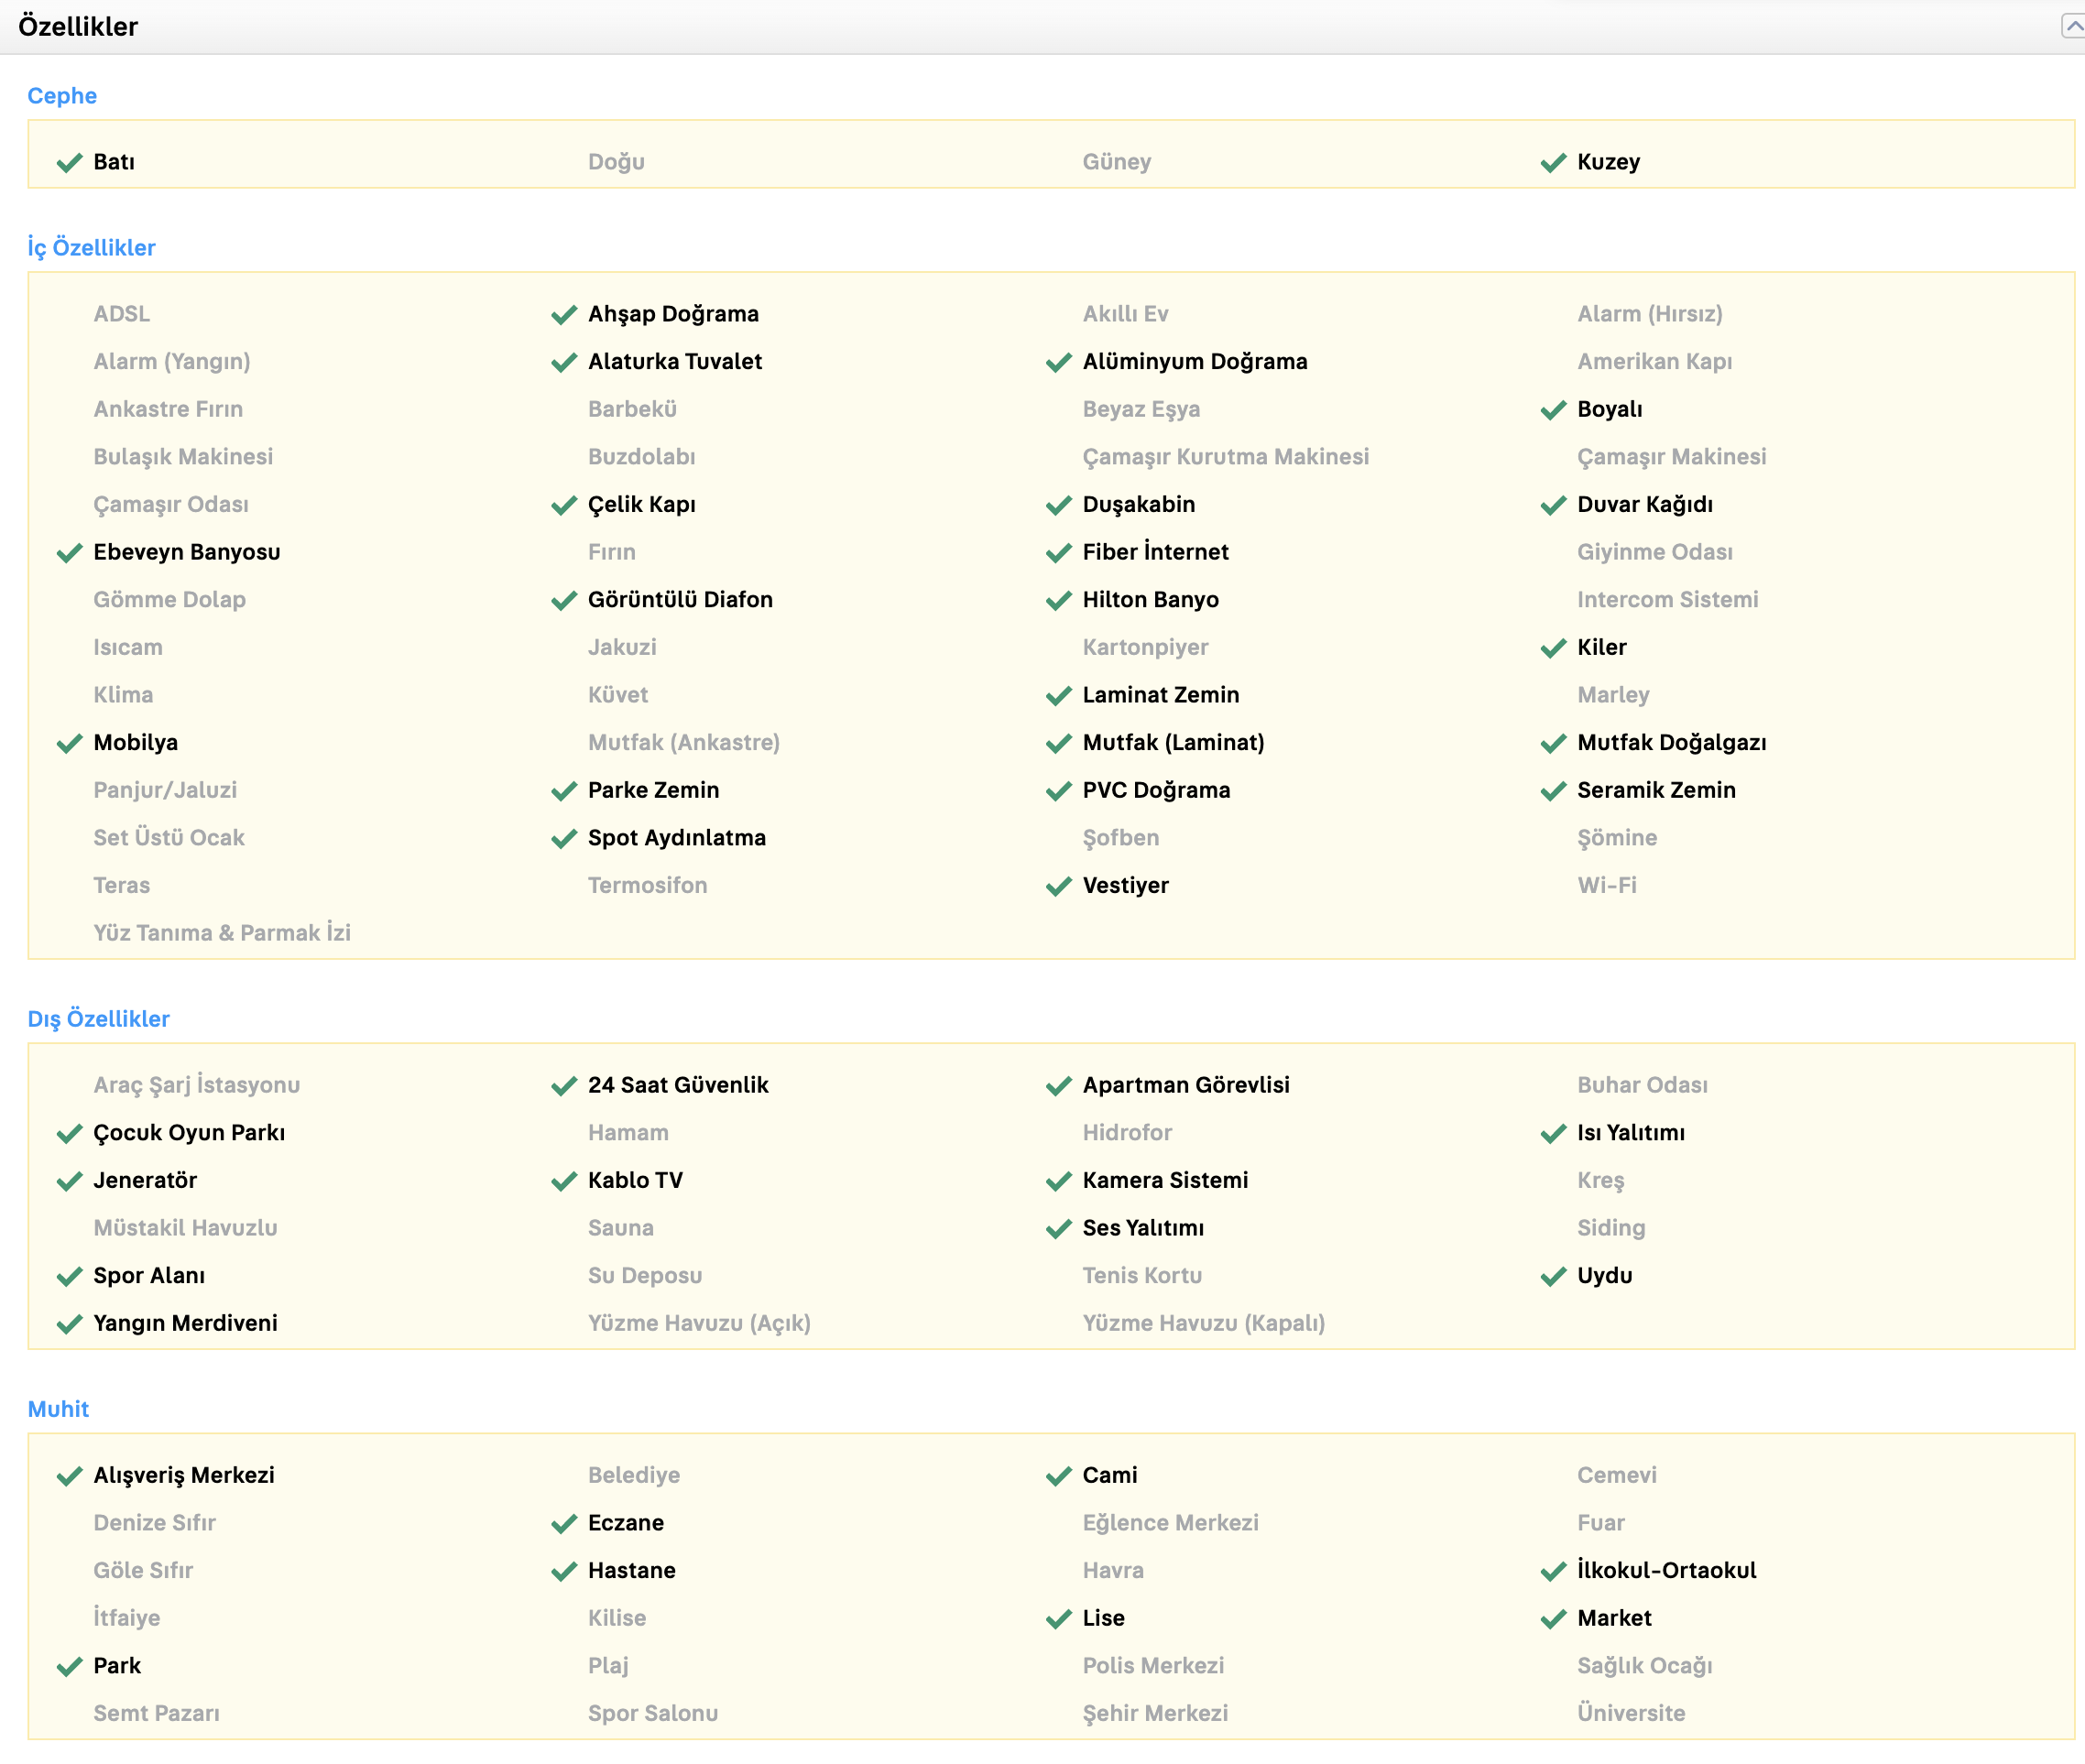
Task: Collapse the Özellikler panel with the chevron
Action: click(2072, 26)
